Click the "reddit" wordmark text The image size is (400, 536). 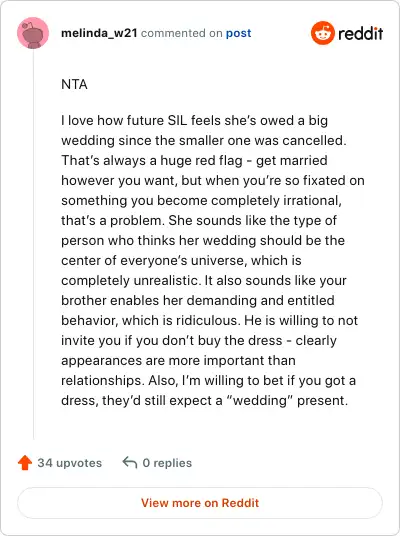(x=360, y=34)
